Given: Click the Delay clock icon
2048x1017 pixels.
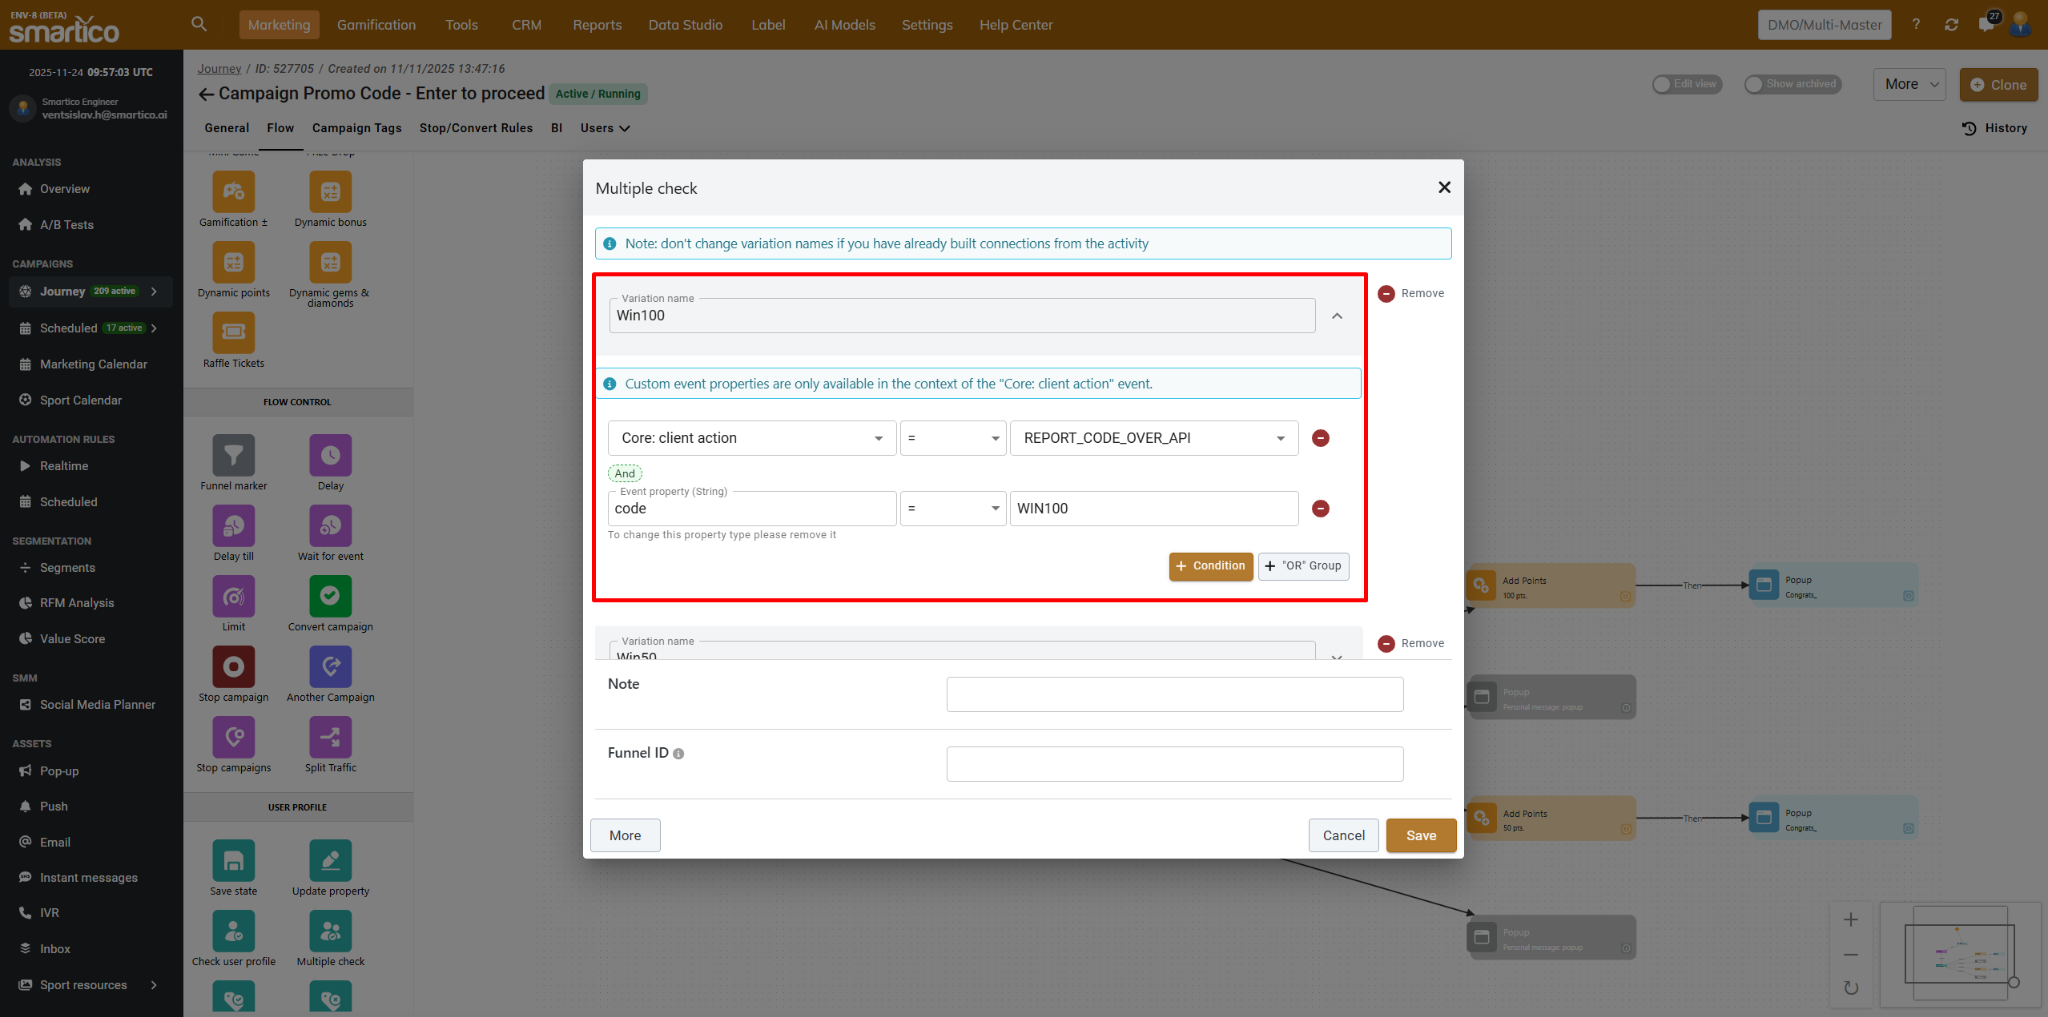Looking at the screenshot, I should 330,456.
